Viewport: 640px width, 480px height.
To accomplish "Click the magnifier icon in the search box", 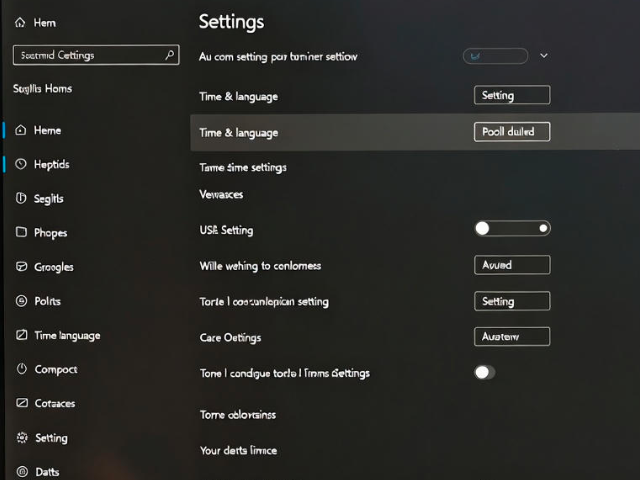I will [170, 55].
